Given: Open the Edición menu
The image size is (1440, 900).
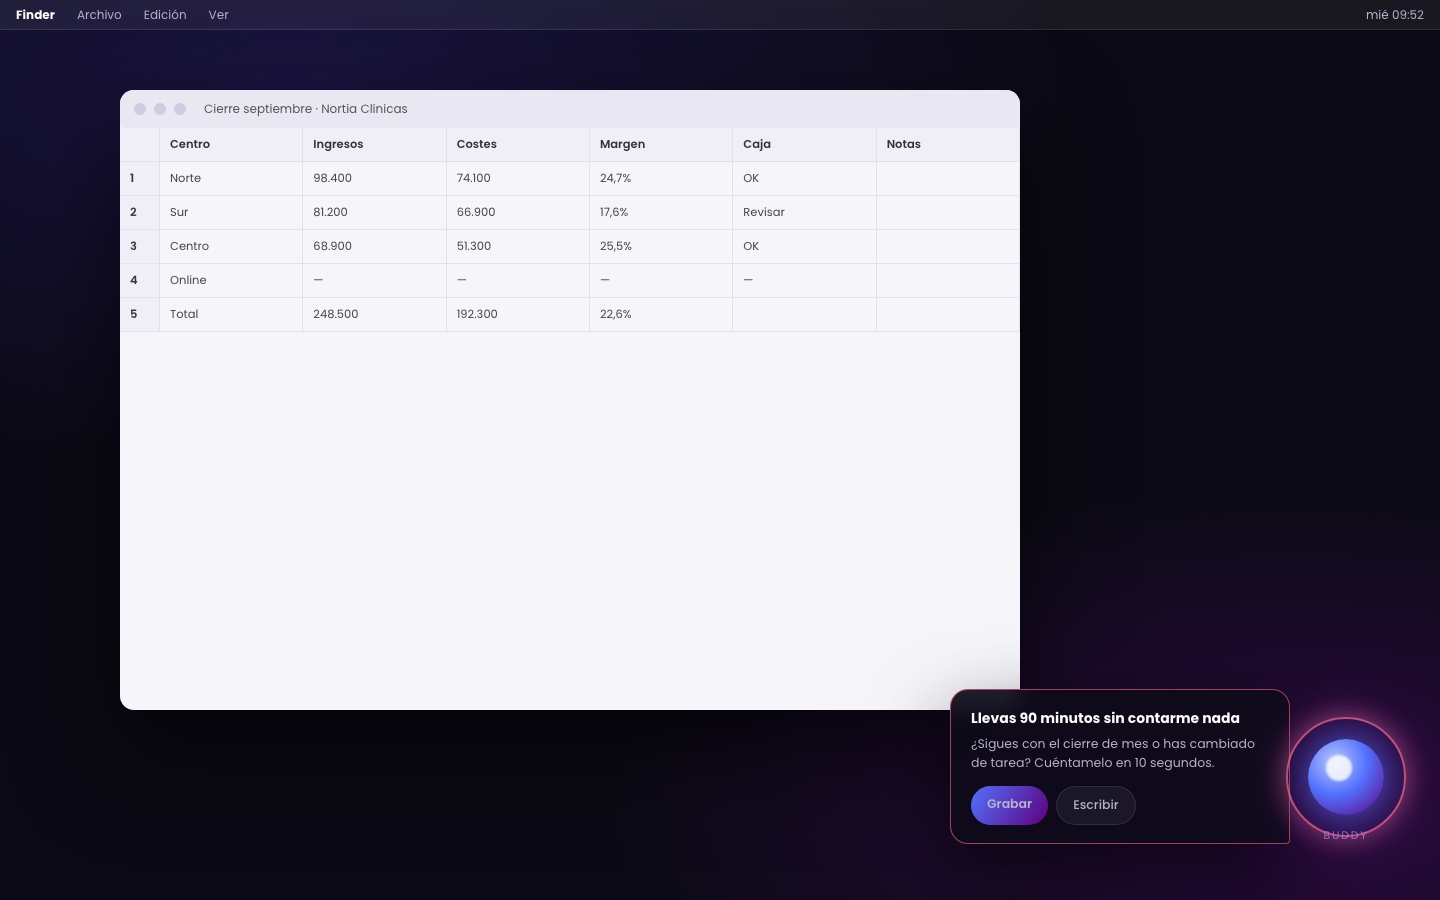Looking at the screenshot, I should click(x=165, y=15).
